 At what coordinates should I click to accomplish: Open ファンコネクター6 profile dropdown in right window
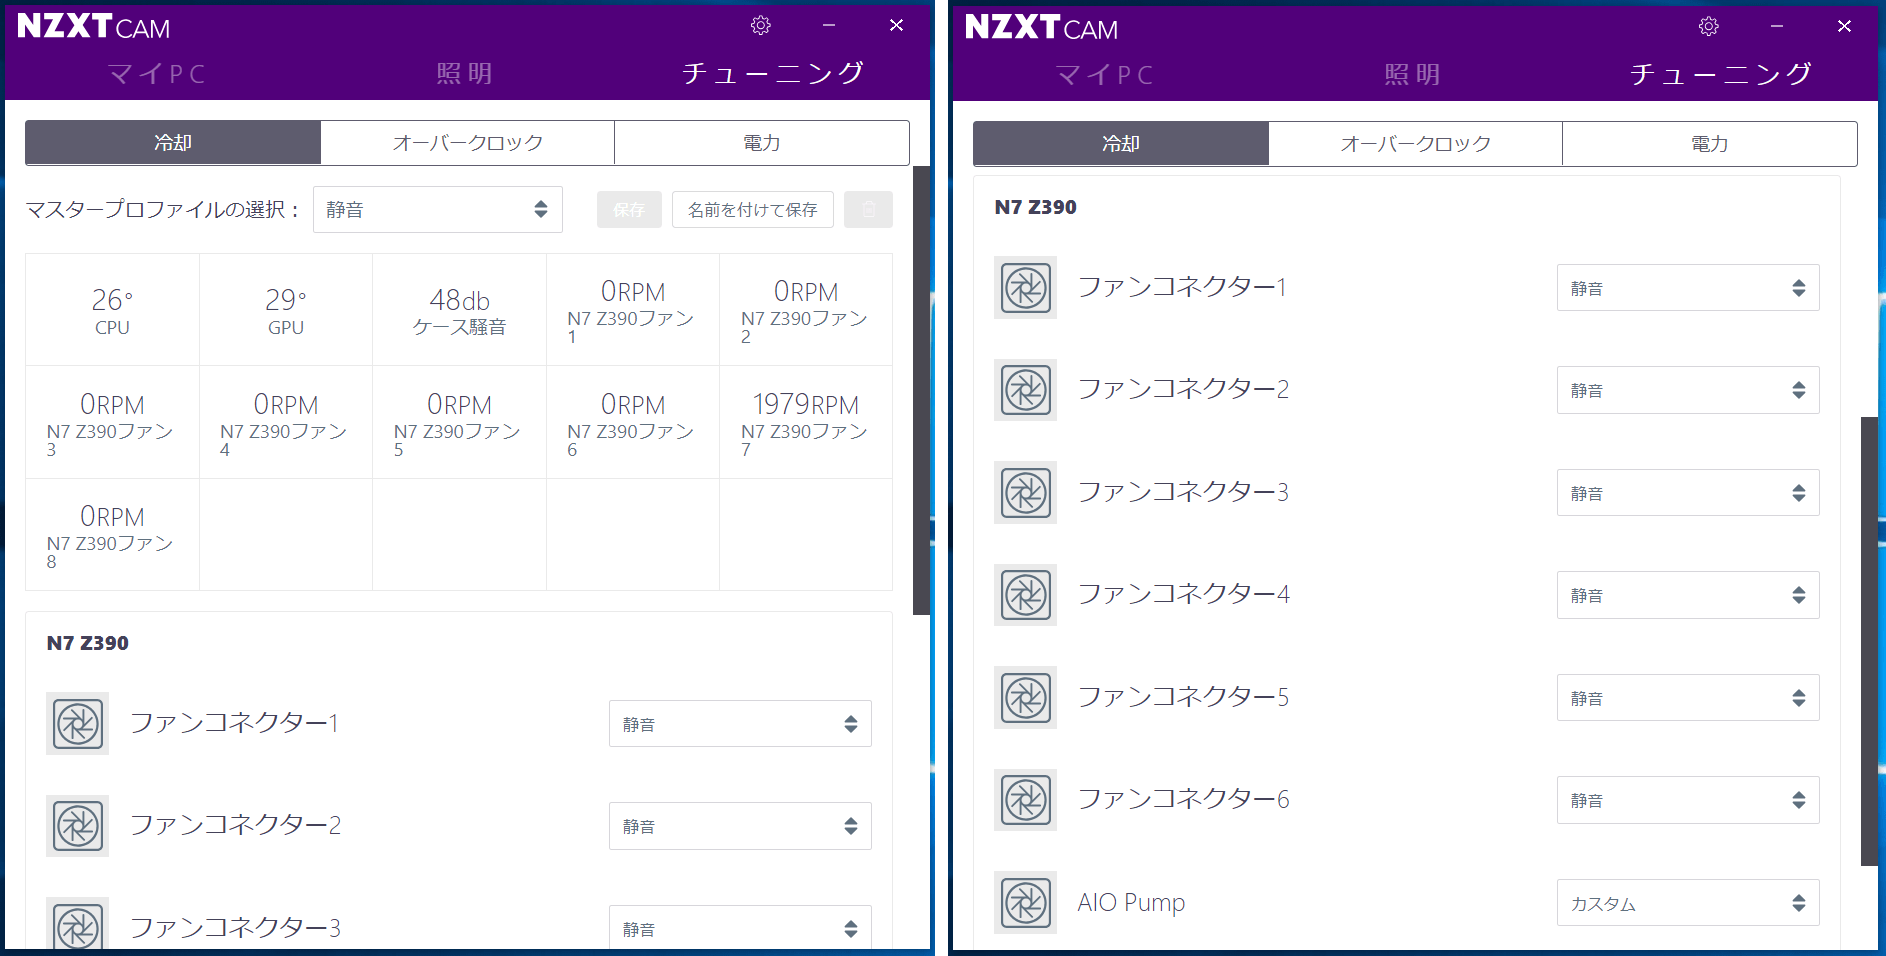point(1688,800)
